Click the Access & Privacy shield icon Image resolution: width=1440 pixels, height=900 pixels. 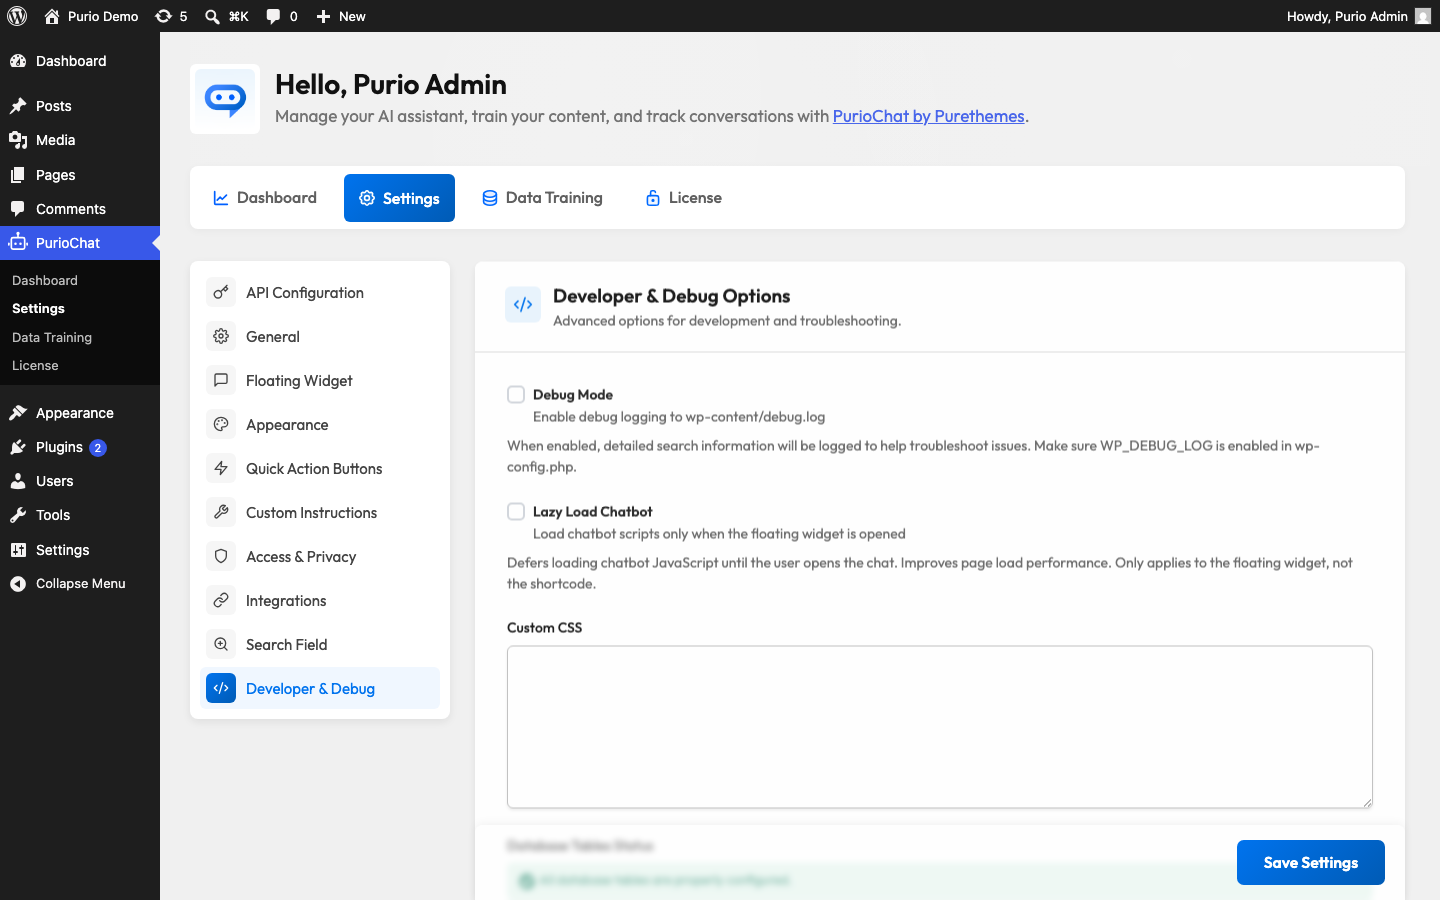pos(221,556)
